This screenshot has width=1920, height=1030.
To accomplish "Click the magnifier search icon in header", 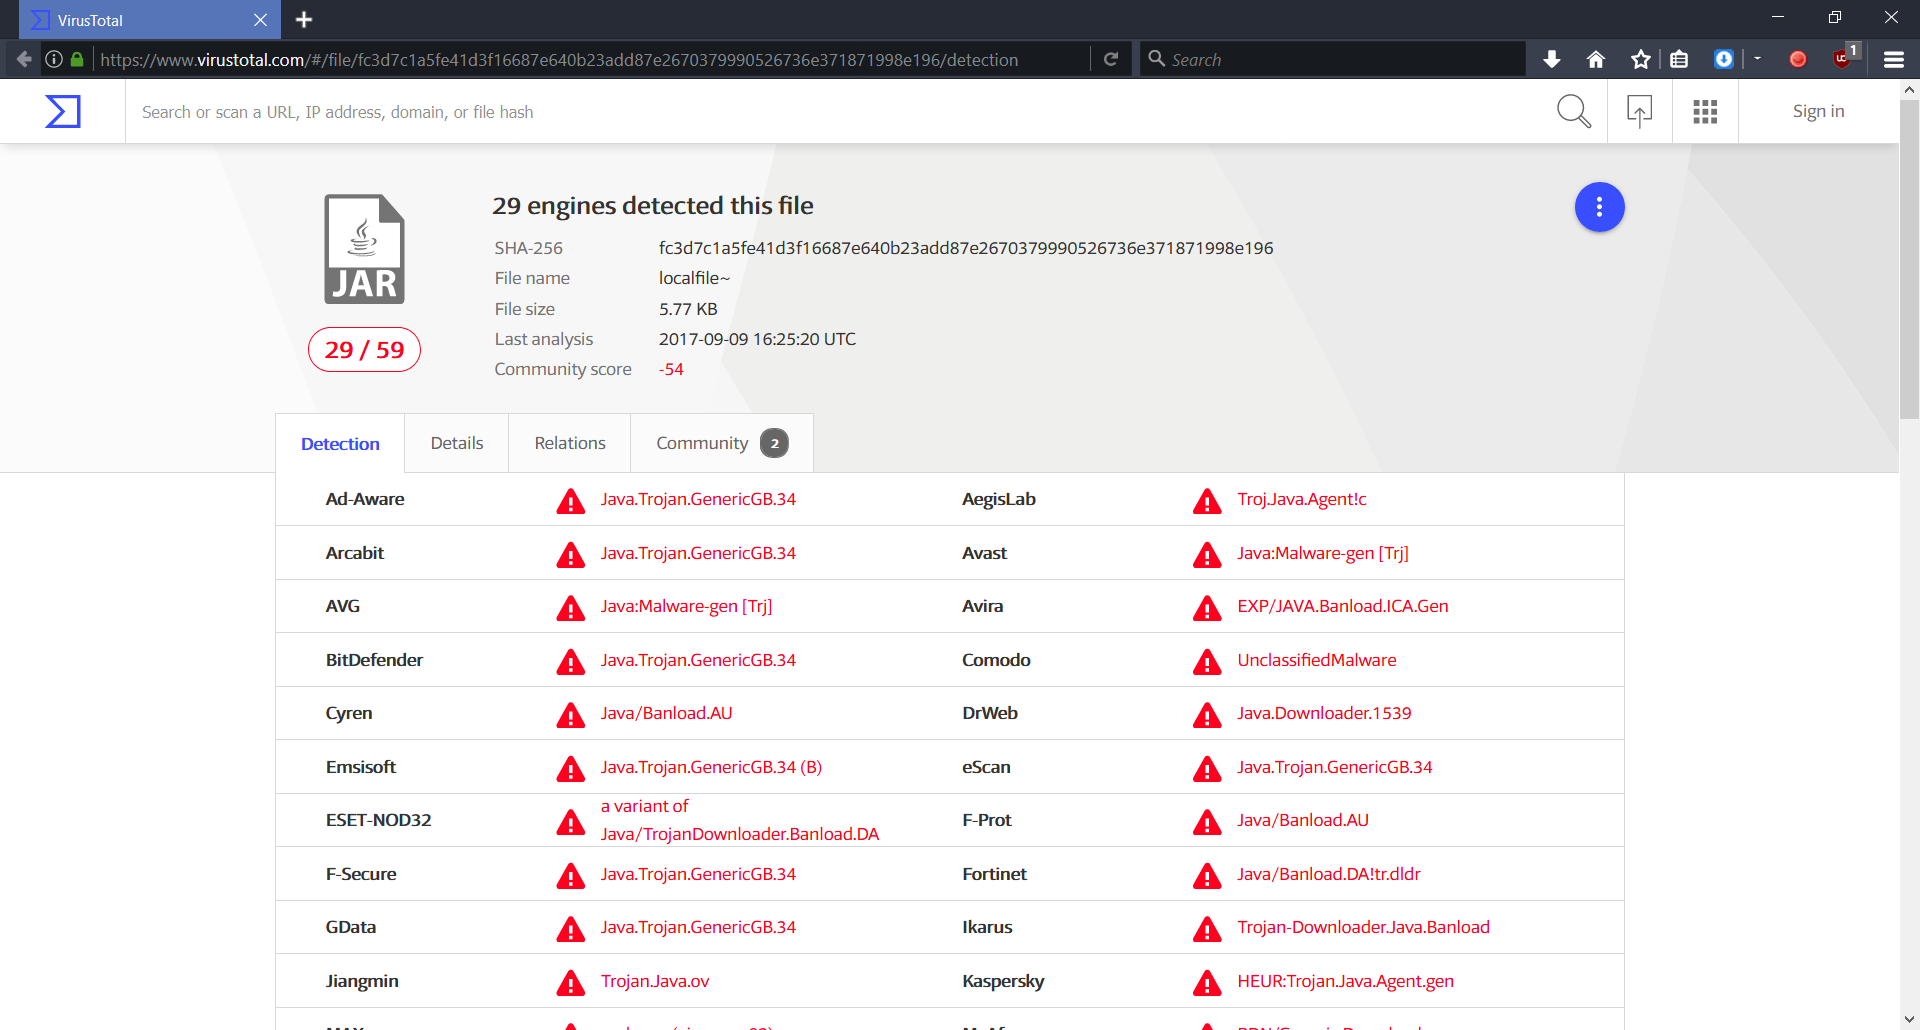I will (1573, 111).
